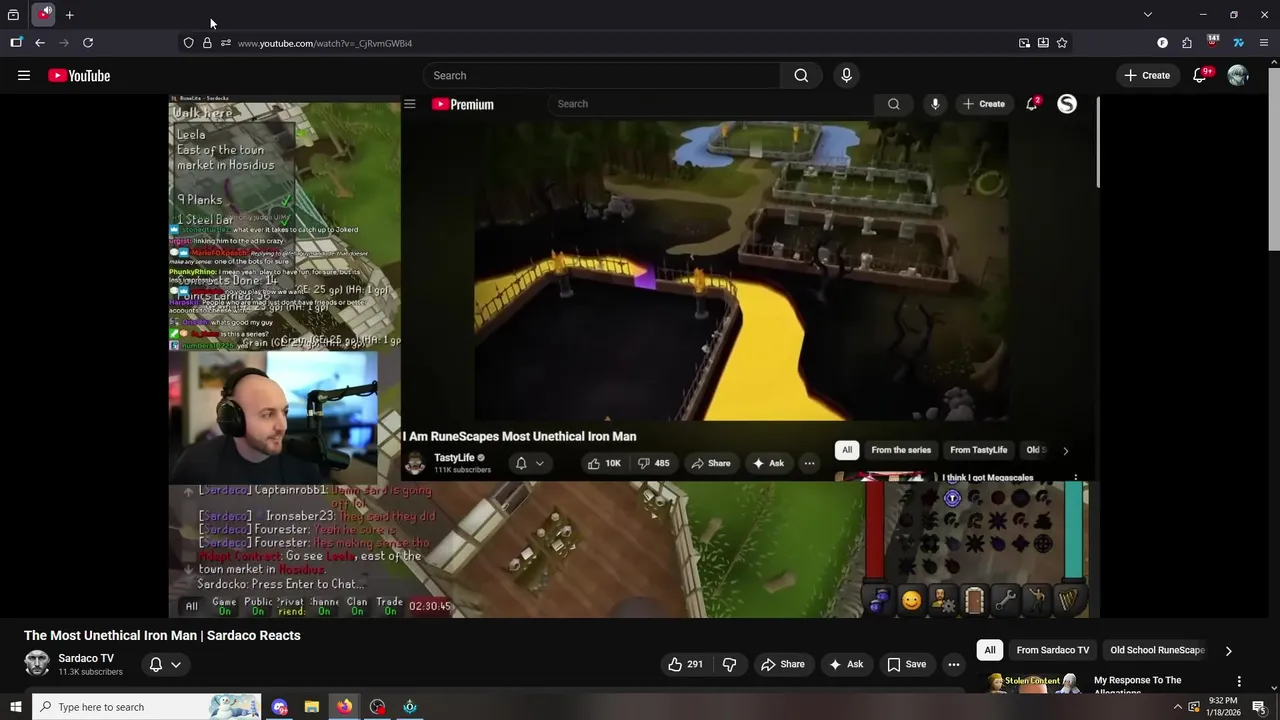Viewport: 1280px width, 720px height.
Task: Open the Firefox application menu
Action: 1264,43
